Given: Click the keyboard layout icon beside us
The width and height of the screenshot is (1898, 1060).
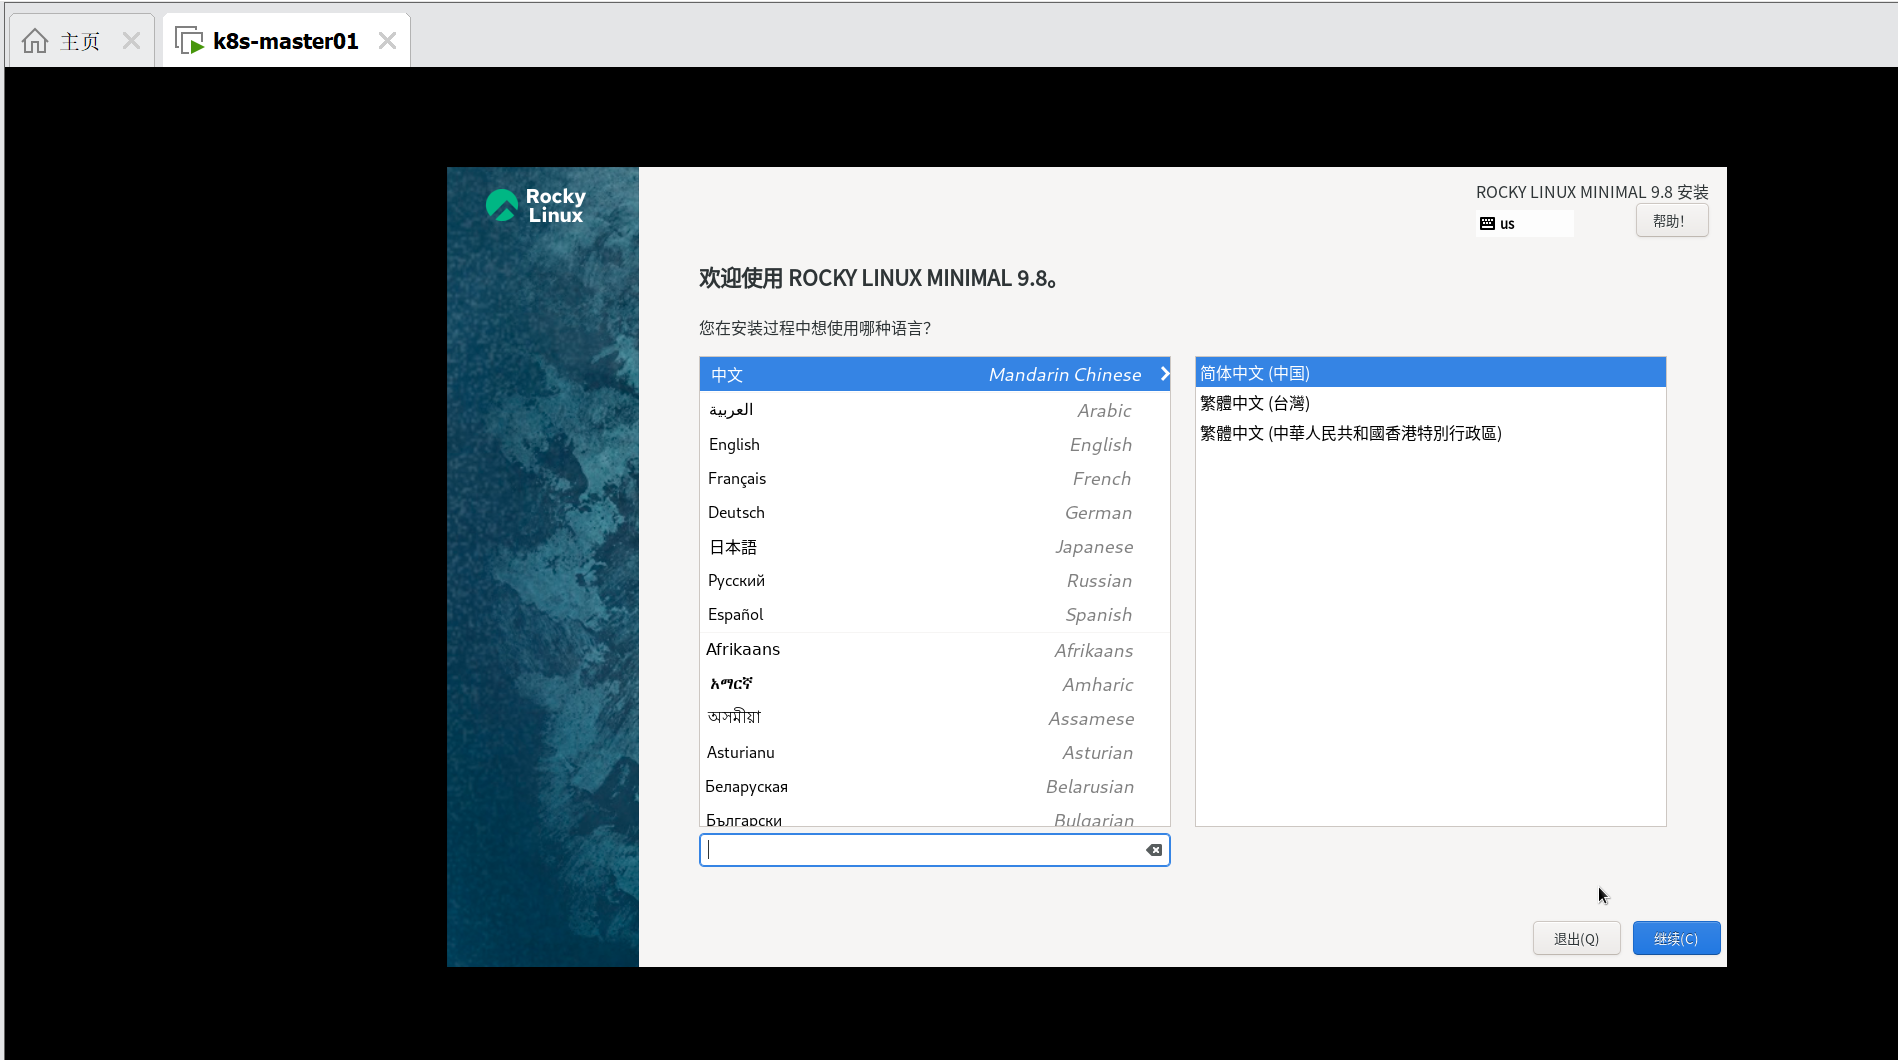Looking at the screenshot, I should [1487, 224].
